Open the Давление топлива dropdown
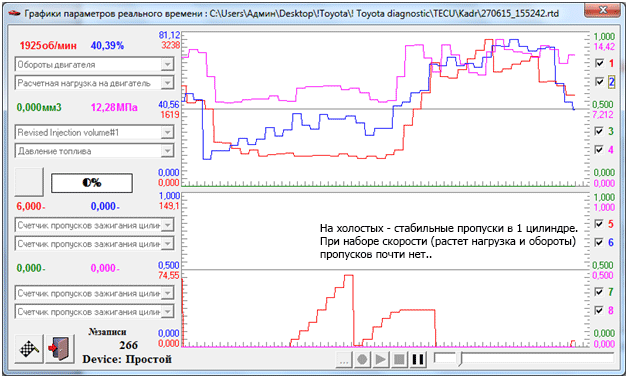The width and height of the screenshot is (628, 378). point(95,151)
